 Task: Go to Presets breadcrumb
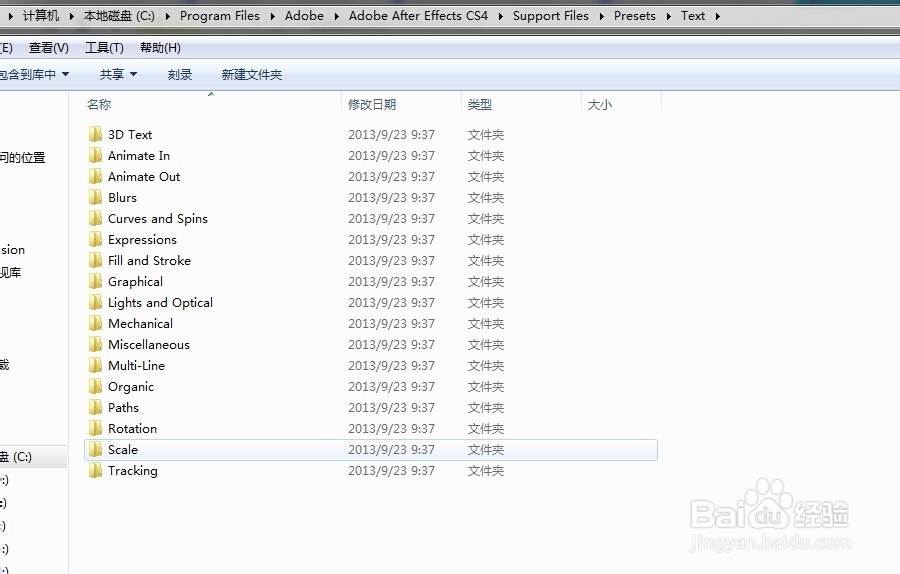coord(635,16)
